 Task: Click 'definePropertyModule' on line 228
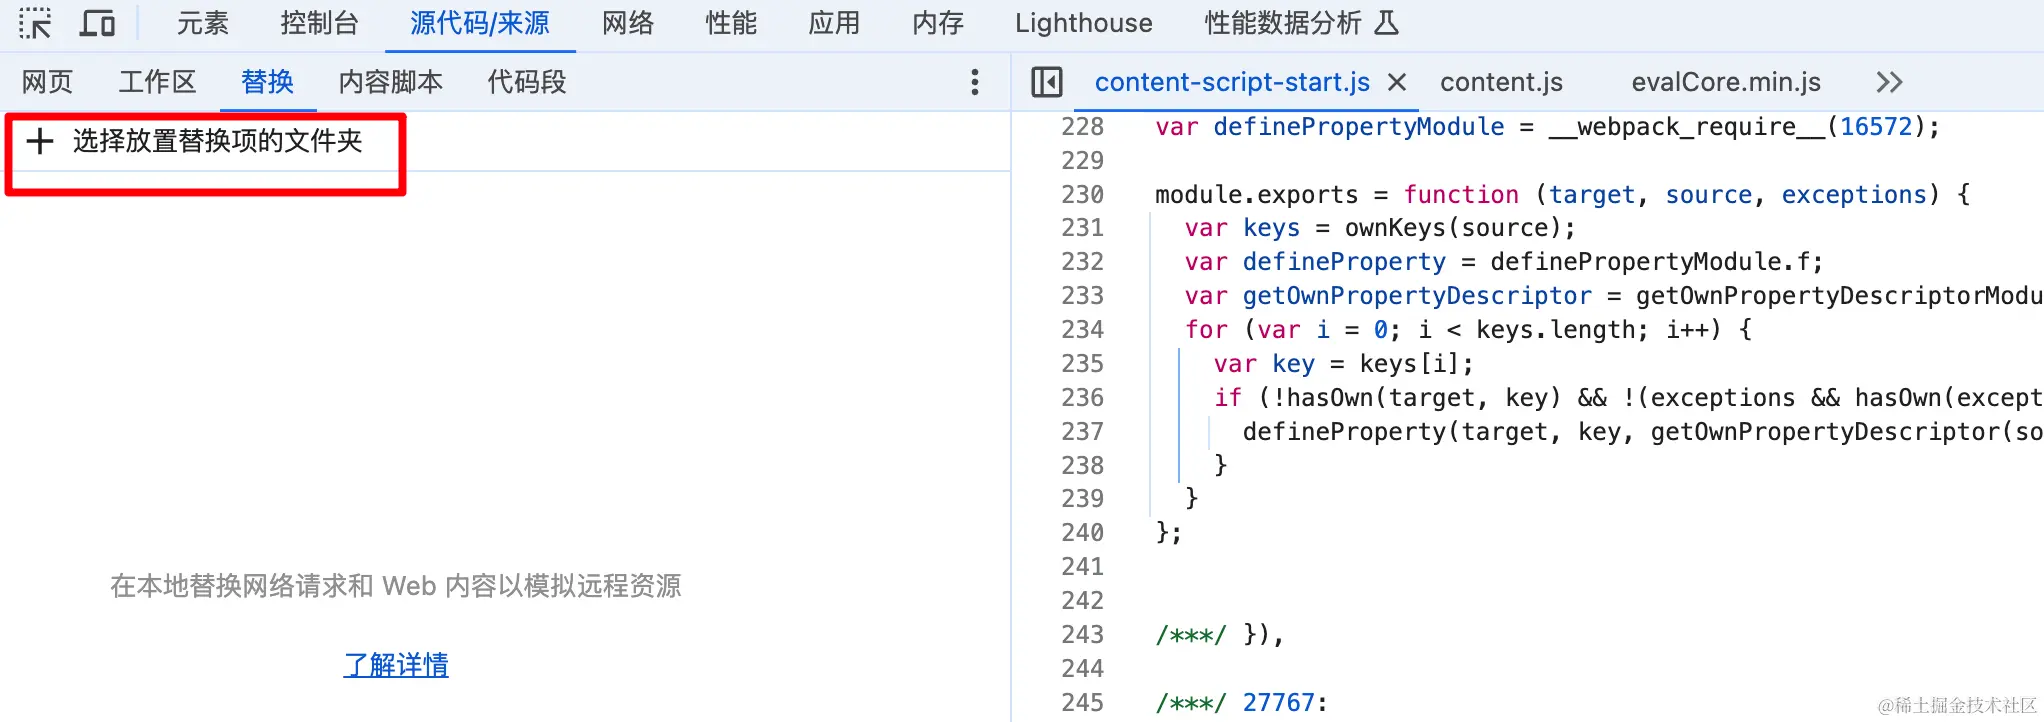click(1359, 127)
